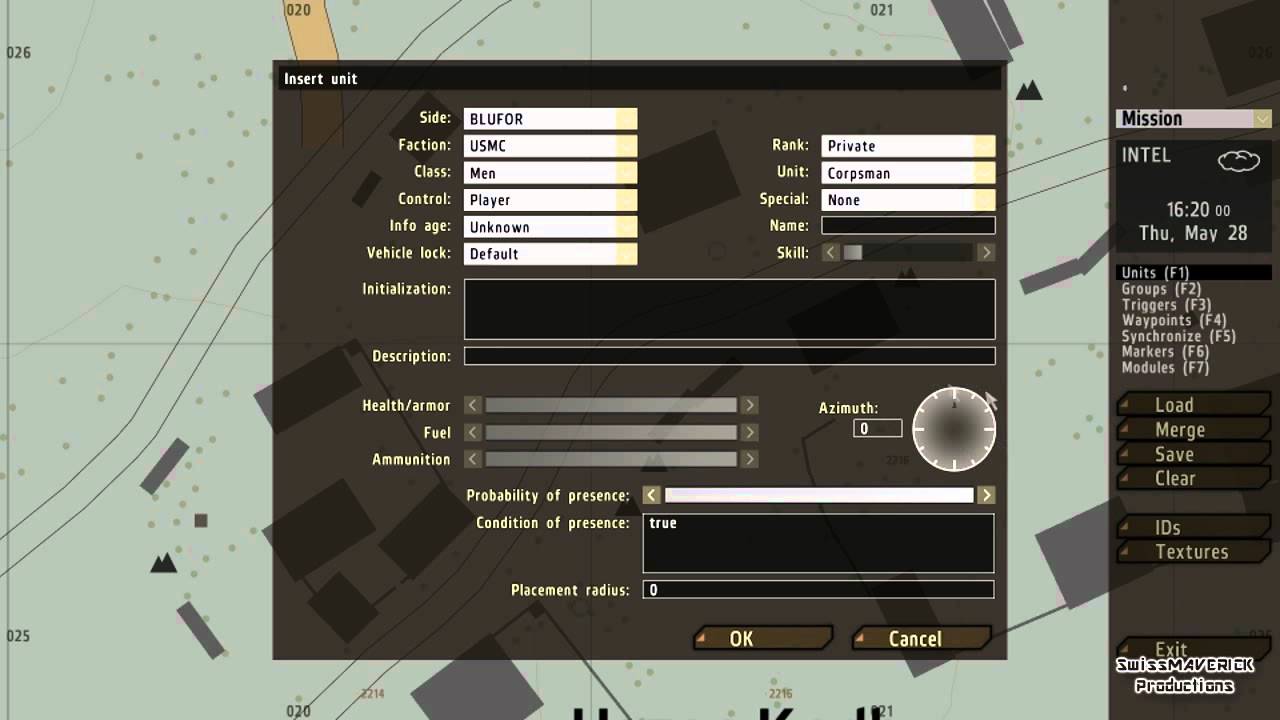Click the Skill slider track
1280x720 pixels.
[908, 253]
